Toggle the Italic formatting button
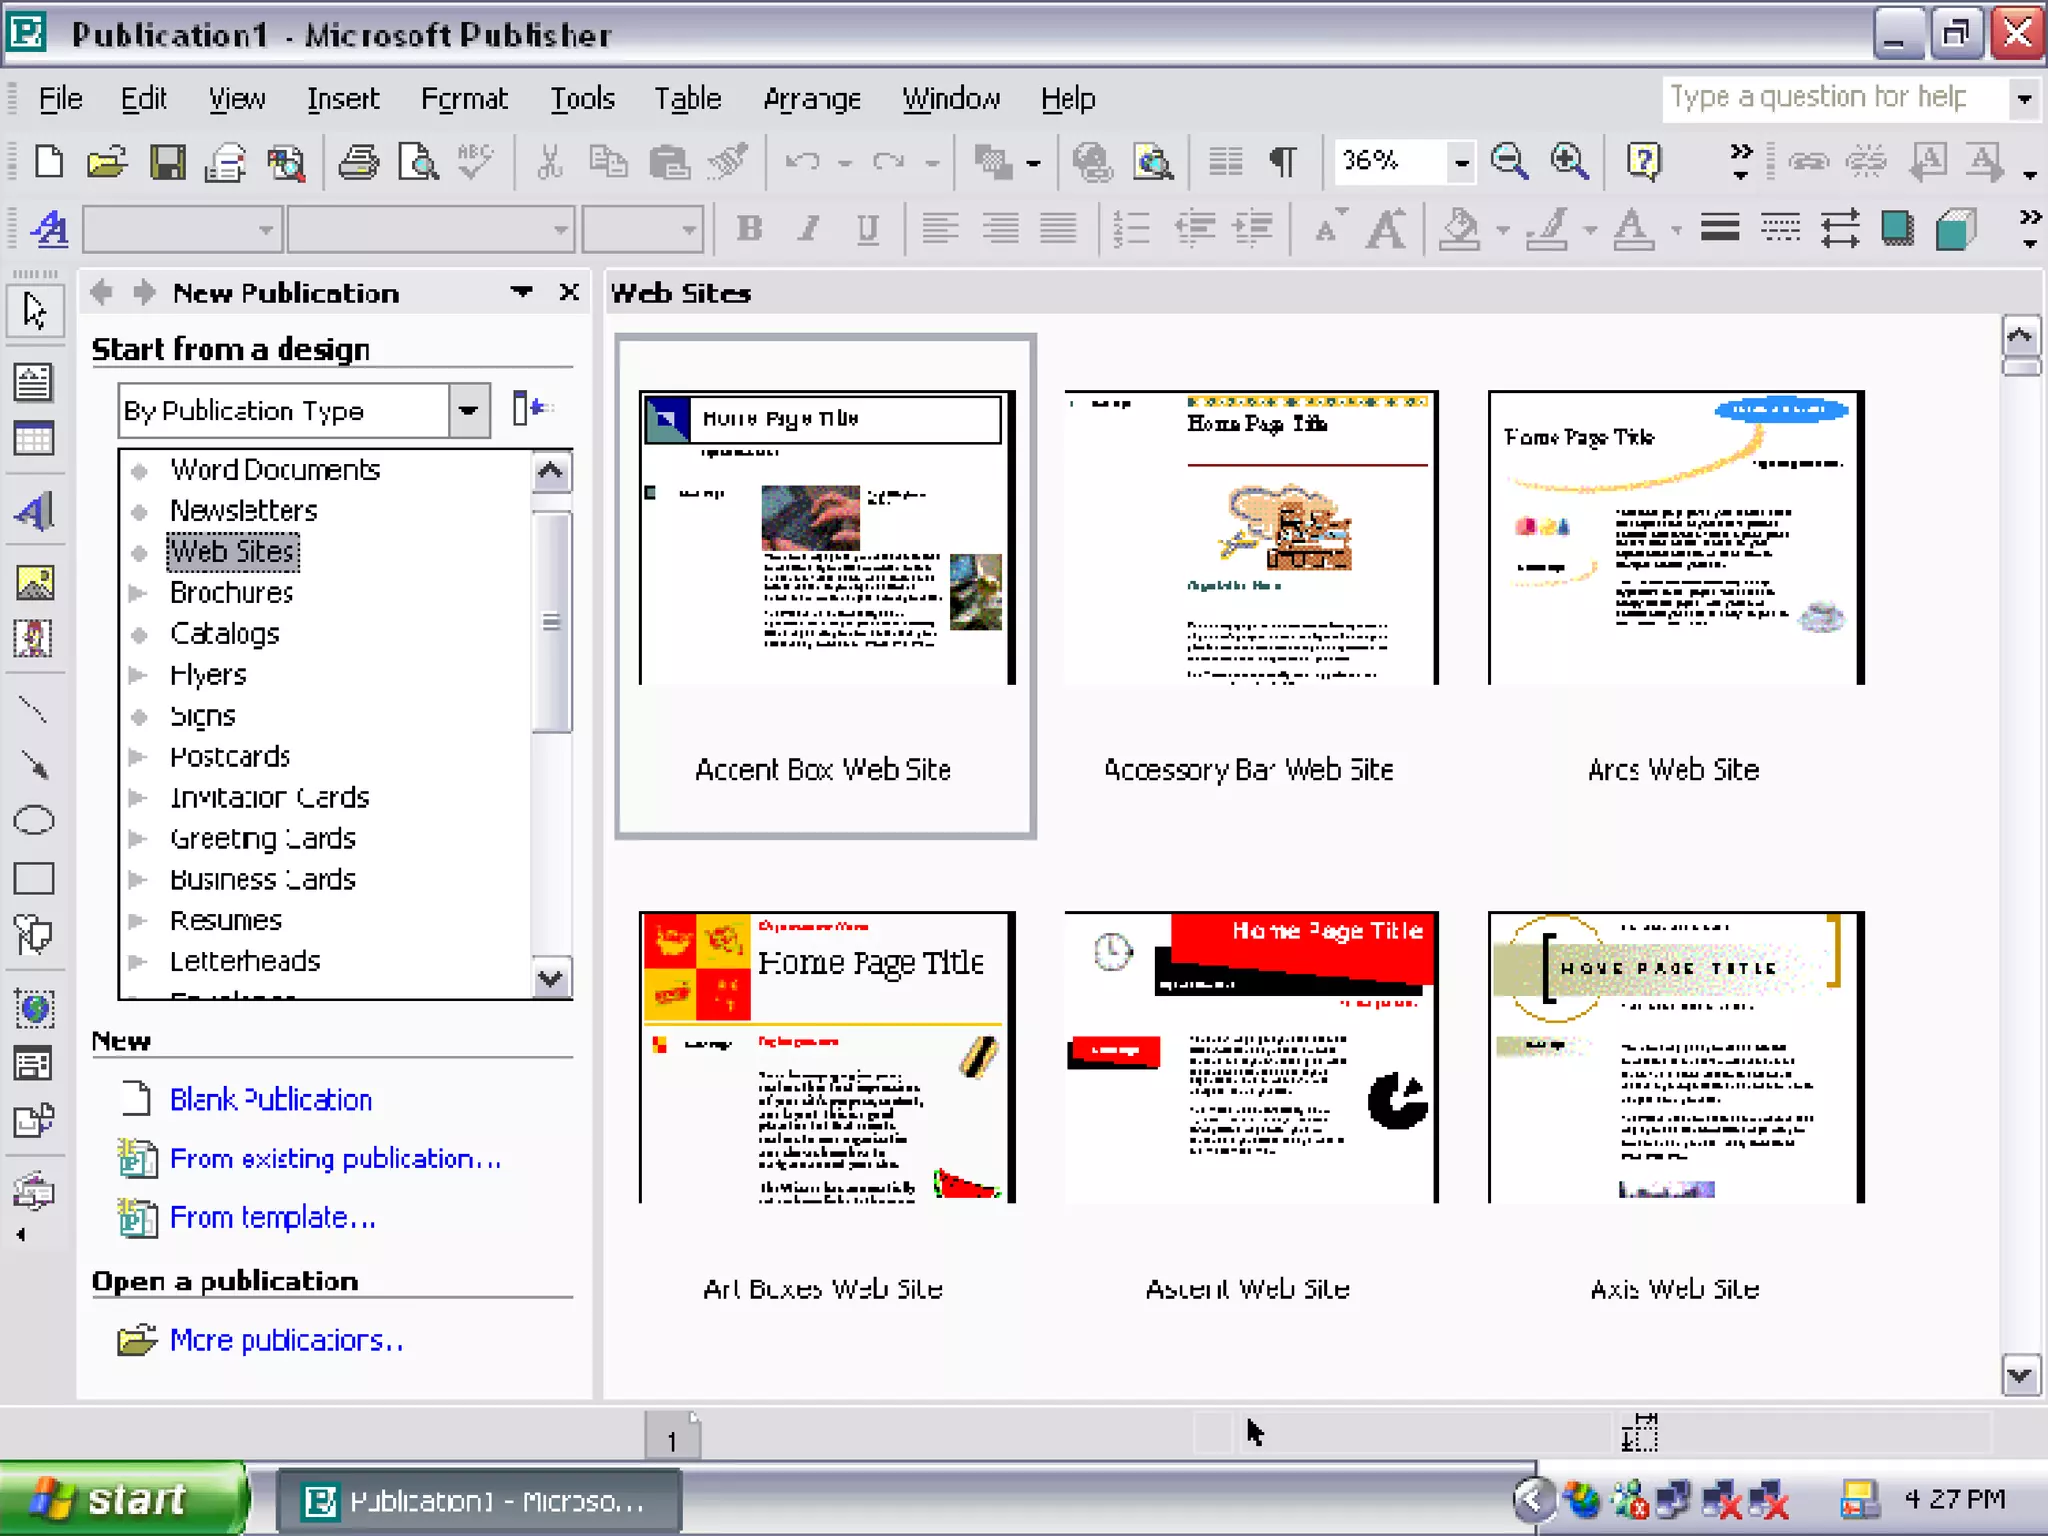This screenshot has width=2048, height=1536. click(809, 229)
